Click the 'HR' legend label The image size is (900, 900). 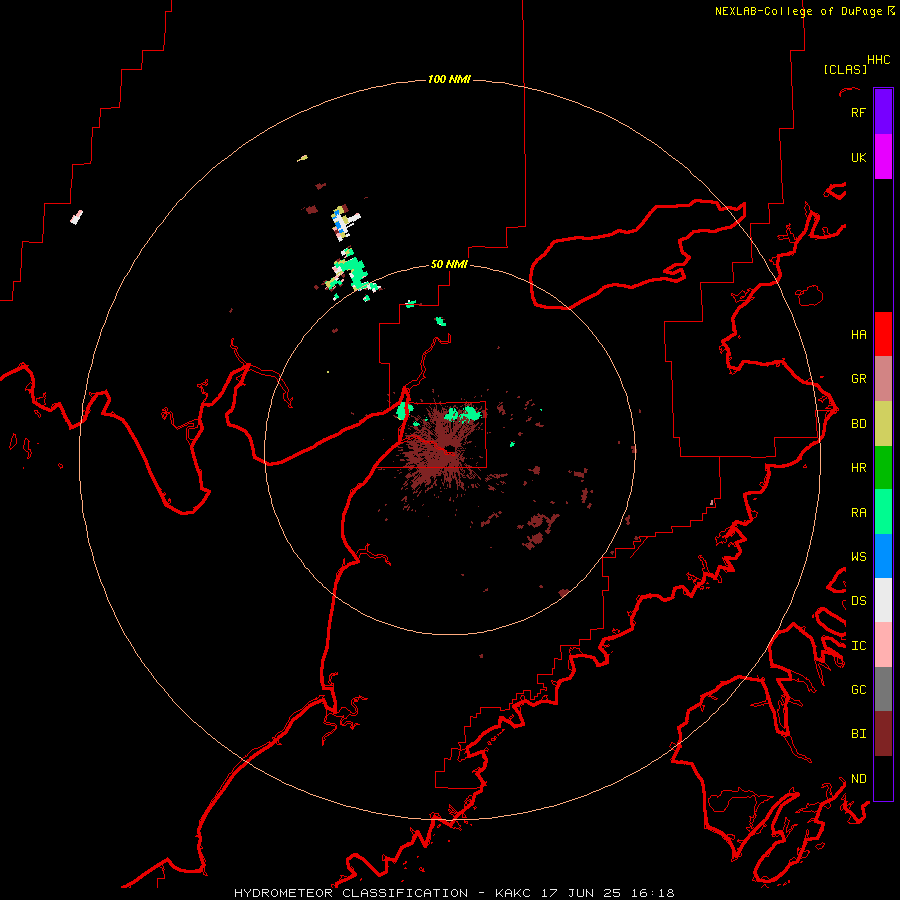[x=858, y=468]
